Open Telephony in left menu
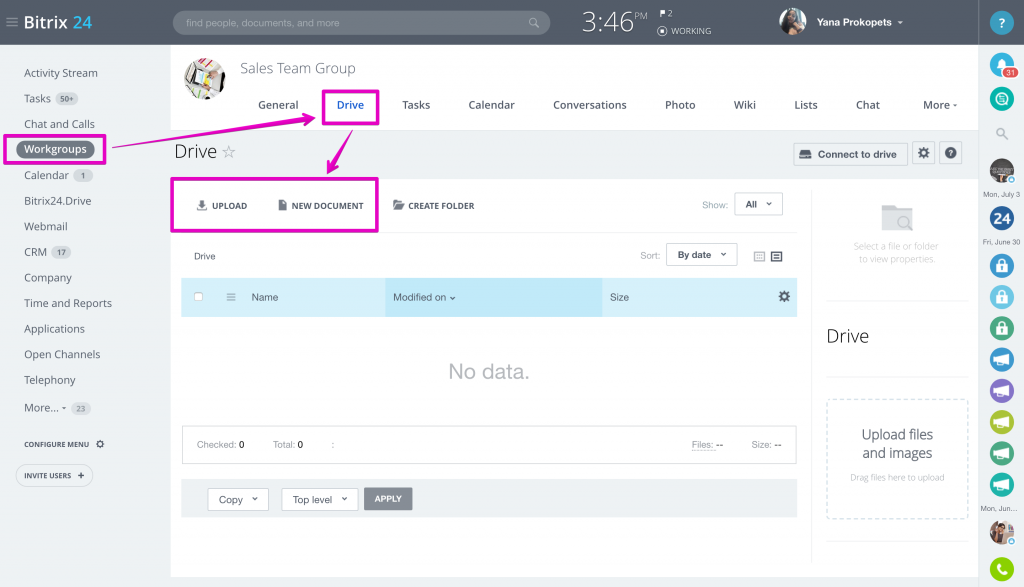 tap(50, 380)
